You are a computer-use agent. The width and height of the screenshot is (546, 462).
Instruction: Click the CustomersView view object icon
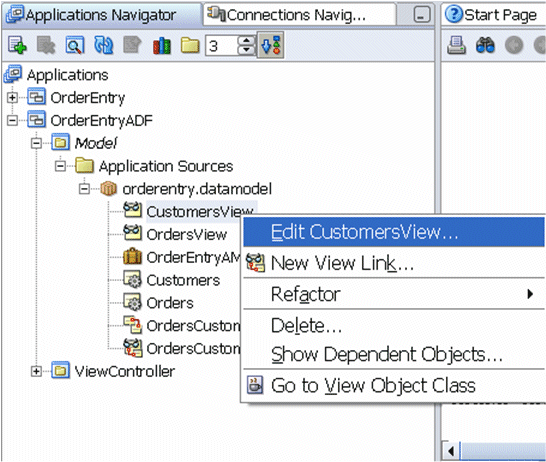coord(132,211)
